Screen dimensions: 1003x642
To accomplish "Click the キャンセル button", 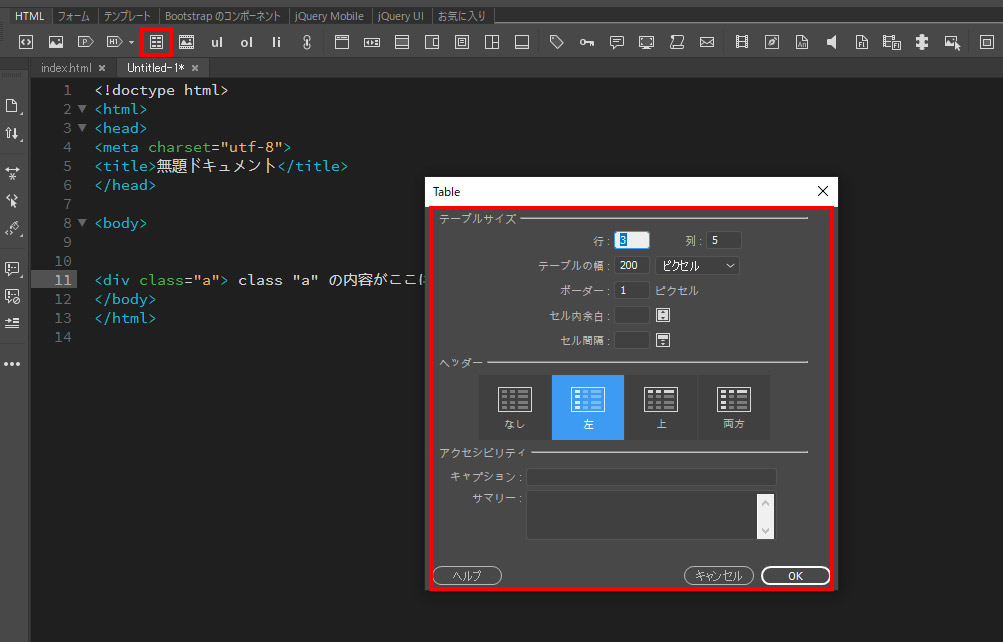I will 718,576.
